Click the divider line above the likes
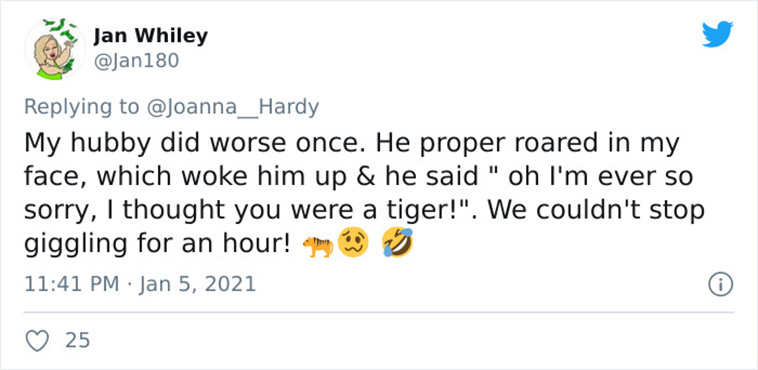This screenshot has width=758, height=370. pos(379,312)
